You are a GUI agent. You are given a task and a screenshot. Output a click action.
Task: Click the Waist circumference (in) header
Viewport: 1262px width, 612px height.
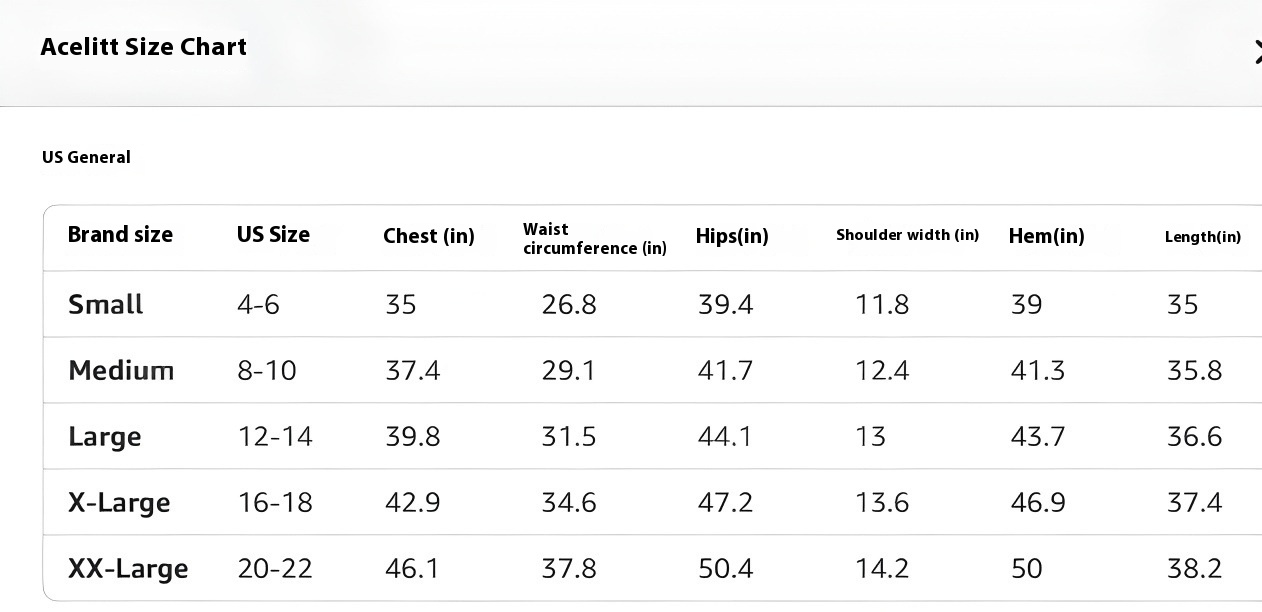click(594, 239)
